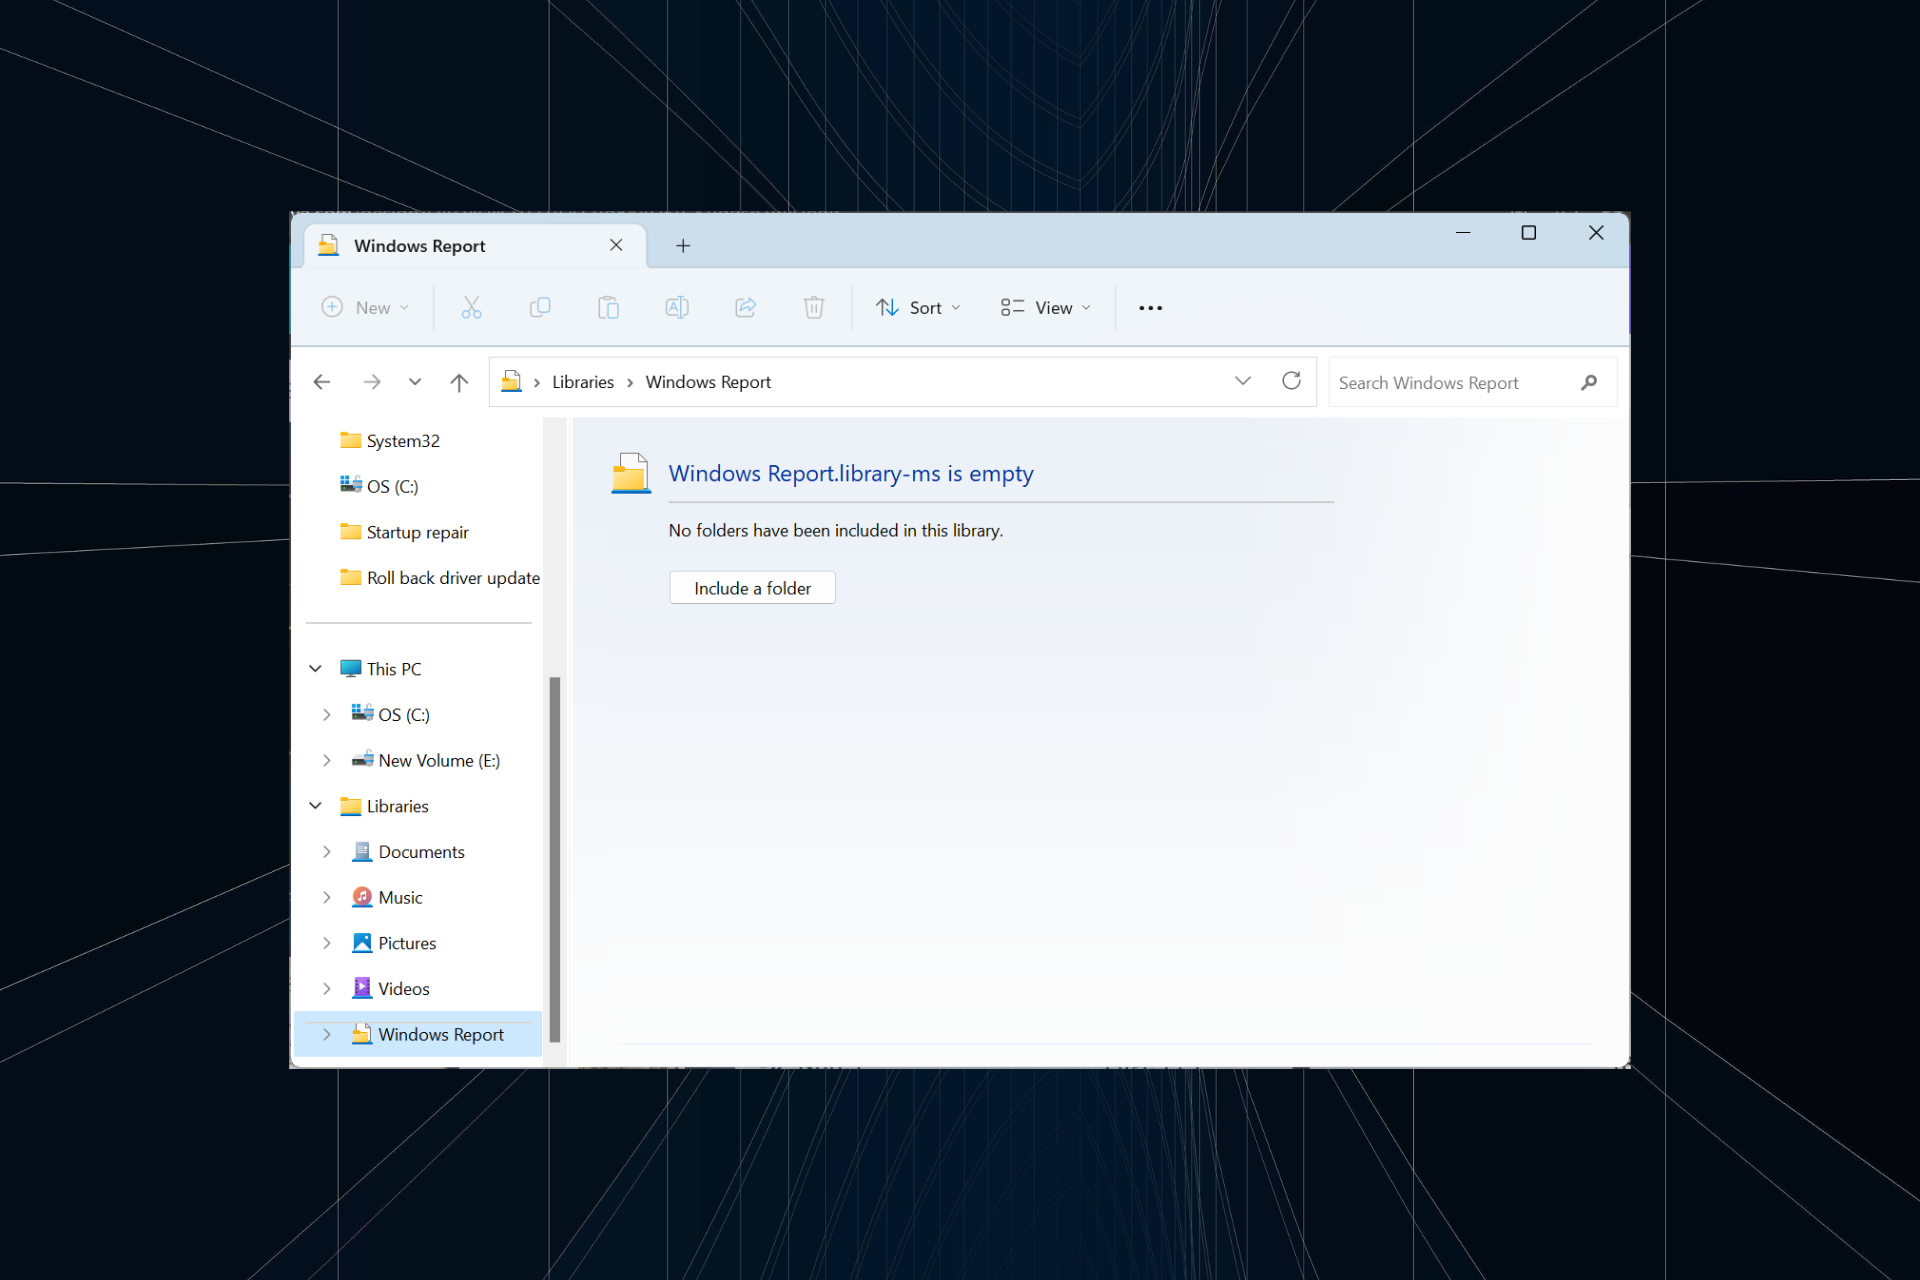Click the Copy icon
Image resolution: width=1920 pixels, height=1280 pixels.
[x=540, y=307]
